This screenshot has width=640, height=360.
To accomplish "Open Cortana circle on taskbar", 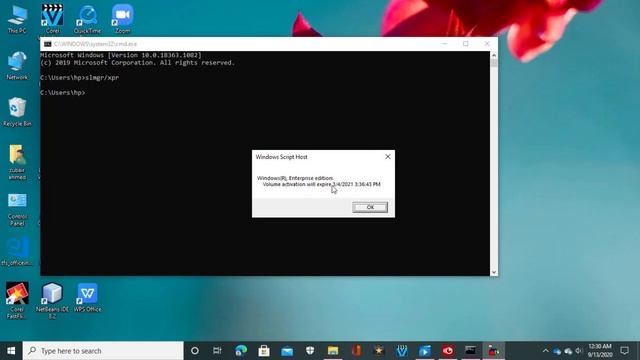I will (x=195, y=351).
